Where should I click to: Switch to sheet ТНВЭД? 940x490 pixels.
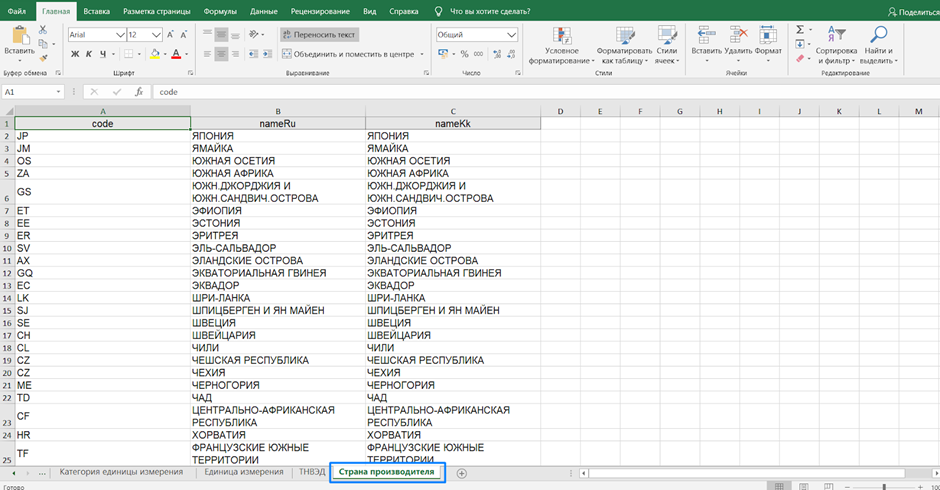[x=312, y=472]
